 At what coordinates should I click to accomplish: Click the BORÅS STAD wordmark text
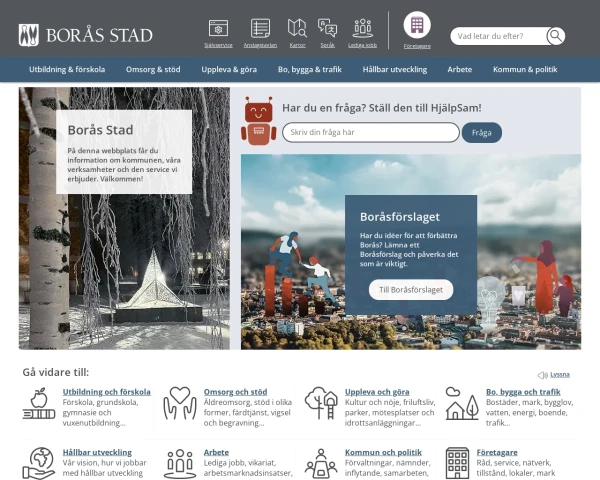(x=99, y=35)
